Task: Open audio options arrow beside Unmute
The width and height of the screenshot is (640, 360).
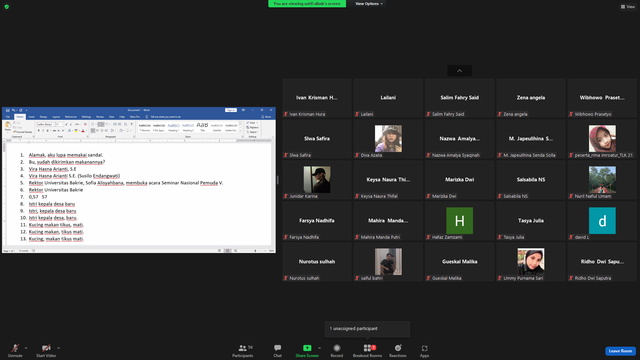Action: tap(26, 348)
